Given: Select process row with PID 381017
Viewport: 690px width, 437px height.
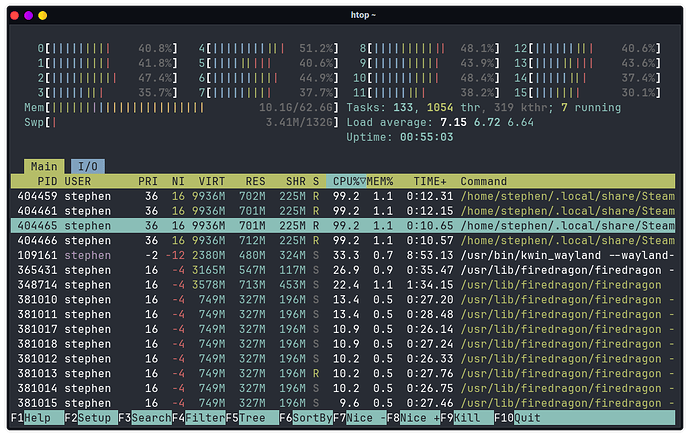Looking at the screenshot, I should point(343,329).
